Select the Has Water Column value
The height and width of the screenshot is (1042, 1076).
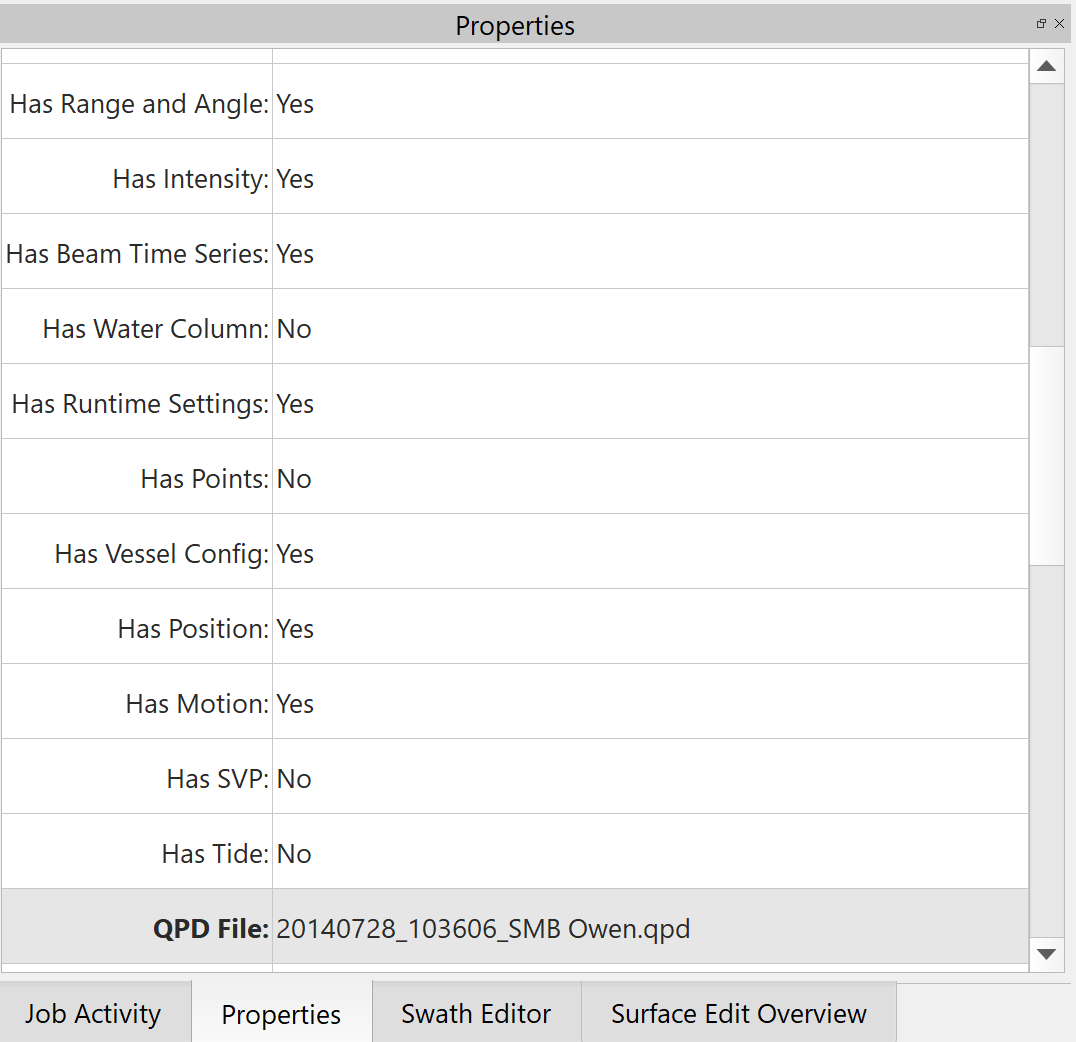[x=294, y=329]
